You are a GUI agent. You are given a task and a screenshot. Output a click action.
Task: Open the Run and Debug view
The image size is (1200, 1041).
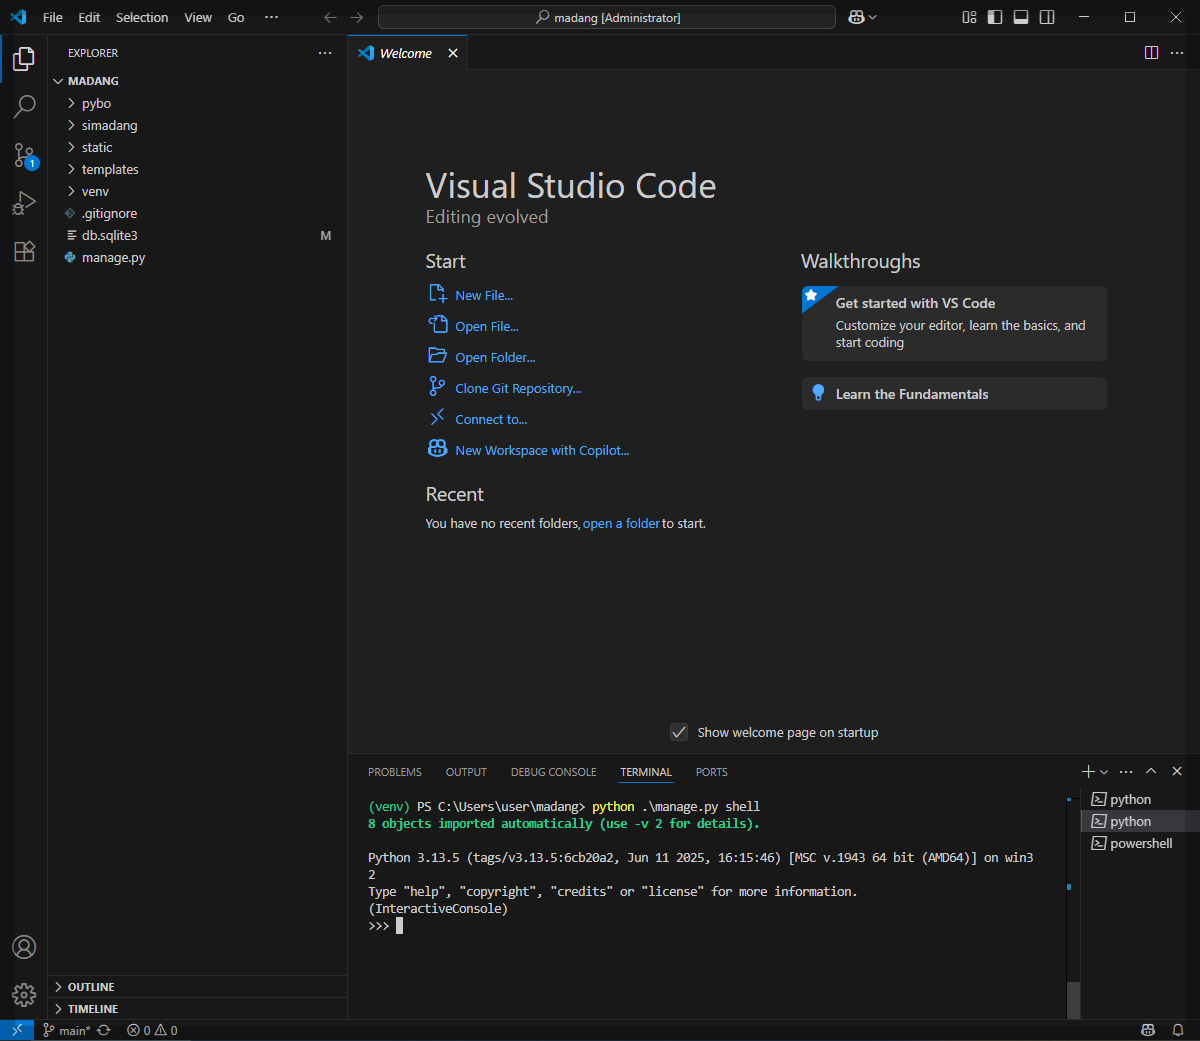[x=24, y=203]
